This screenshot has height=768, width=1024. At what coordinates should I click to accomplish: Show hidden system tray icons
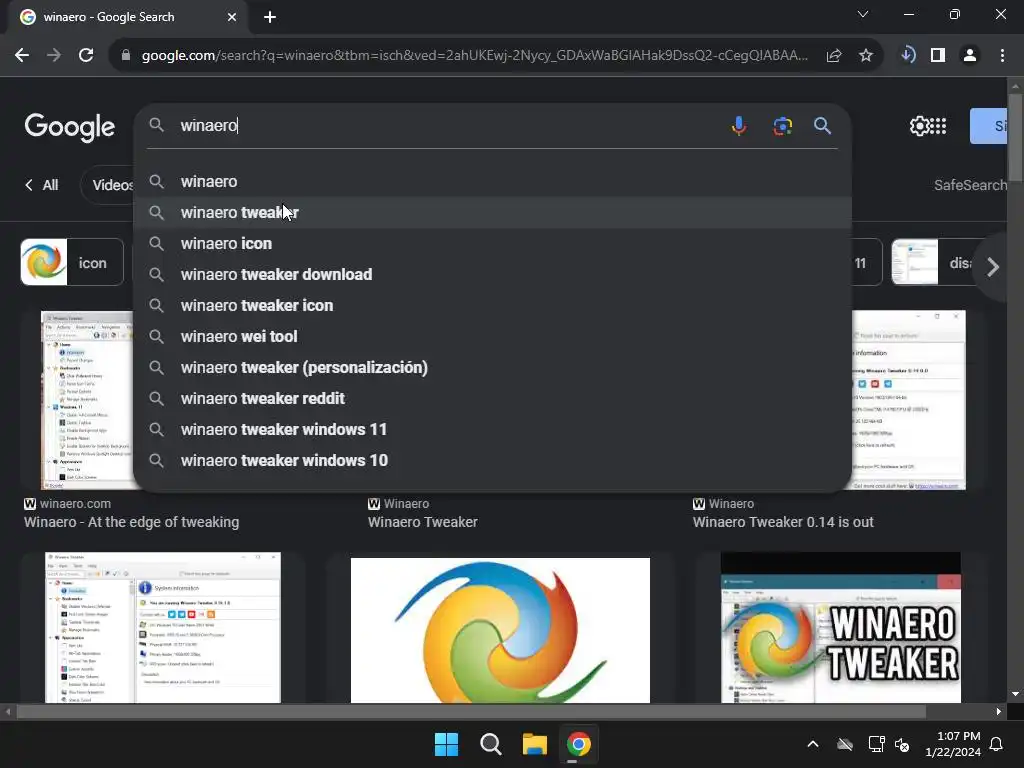[813, 744]
